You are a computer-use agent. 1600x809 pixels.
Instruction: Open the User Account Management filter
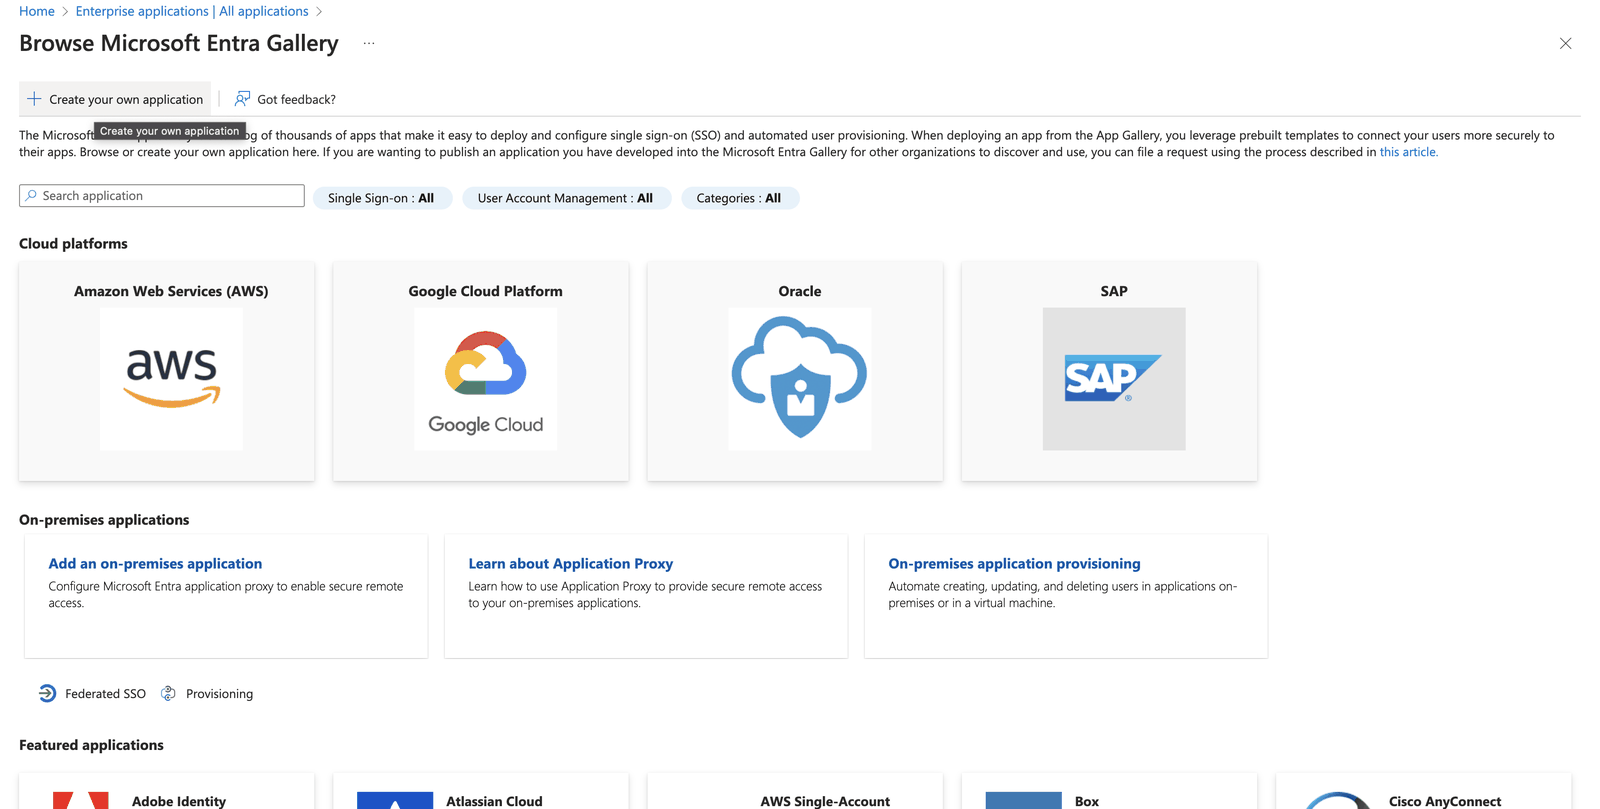coord(566,198)
